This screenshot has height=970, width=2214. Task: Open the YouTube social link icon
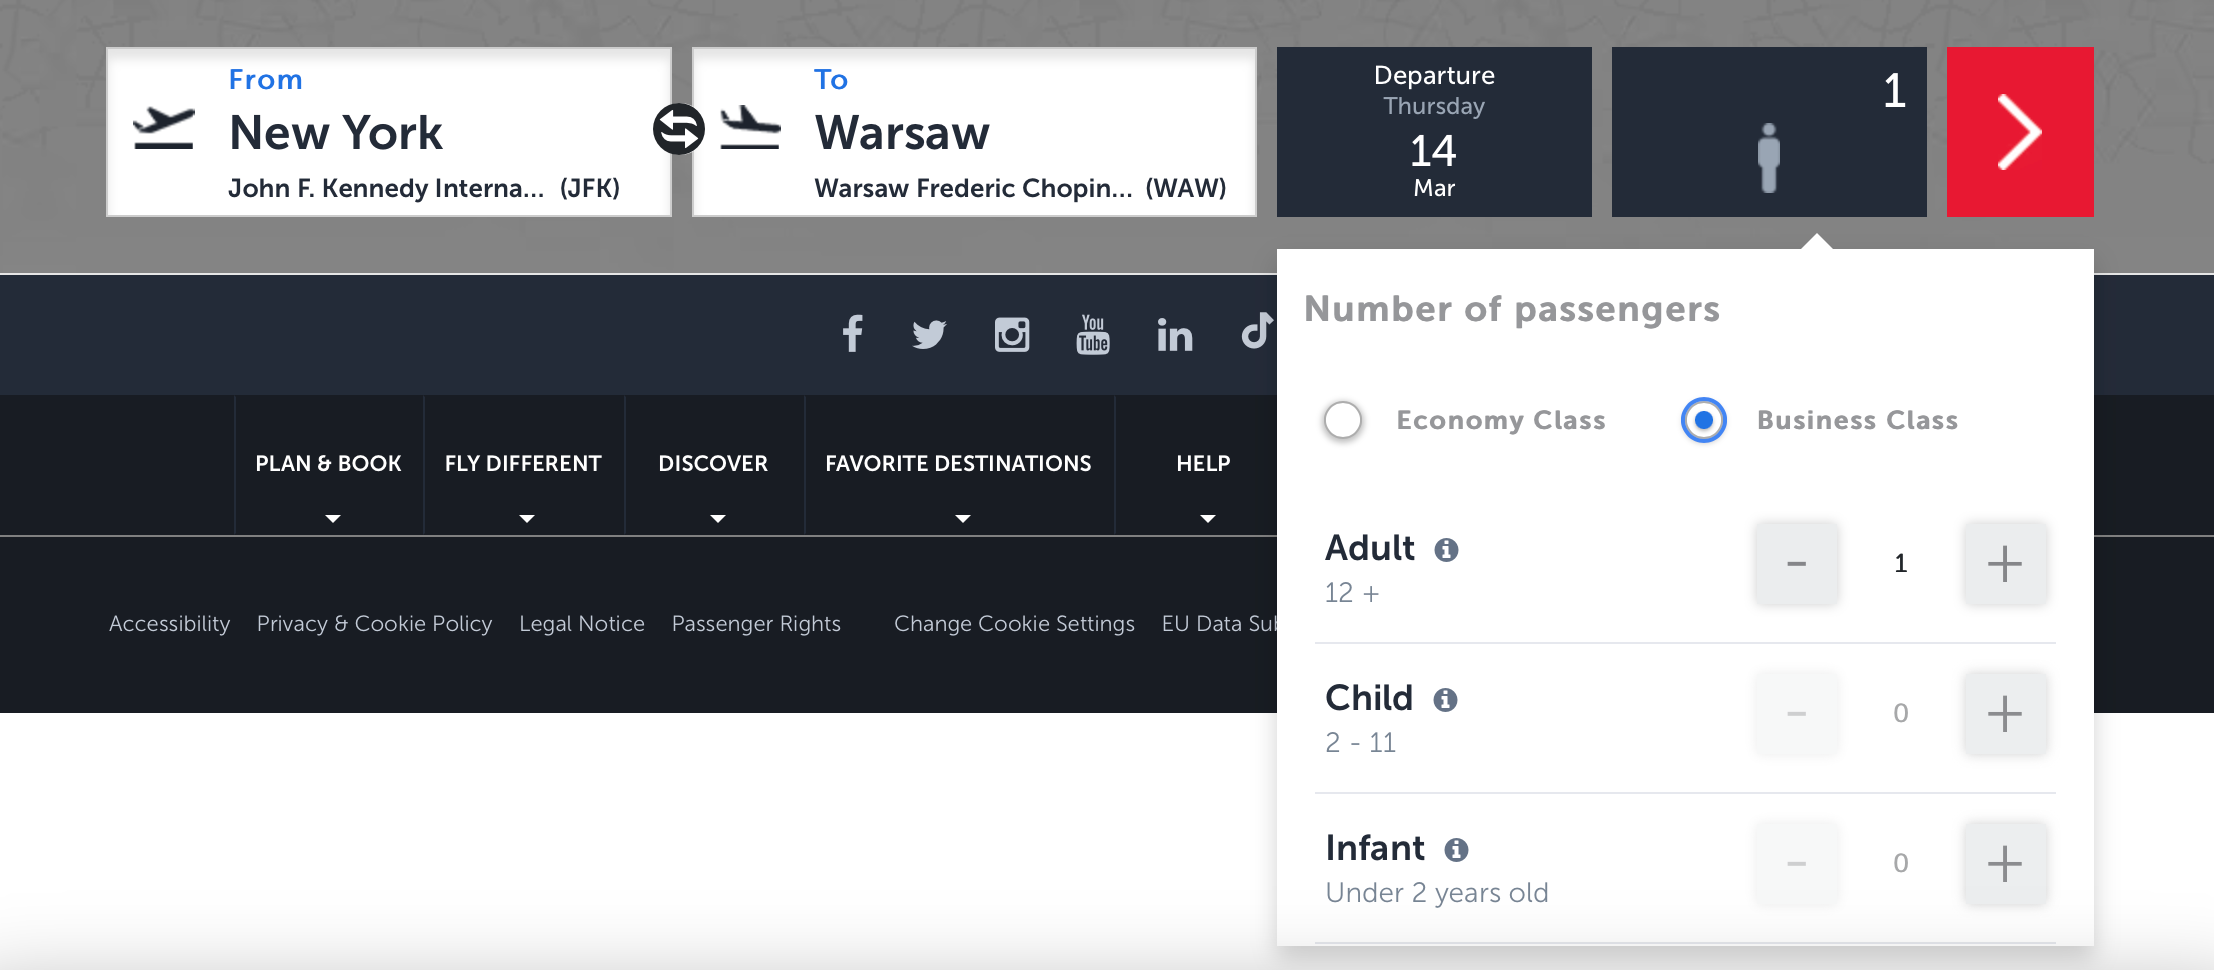click(x=1093, y=334)
